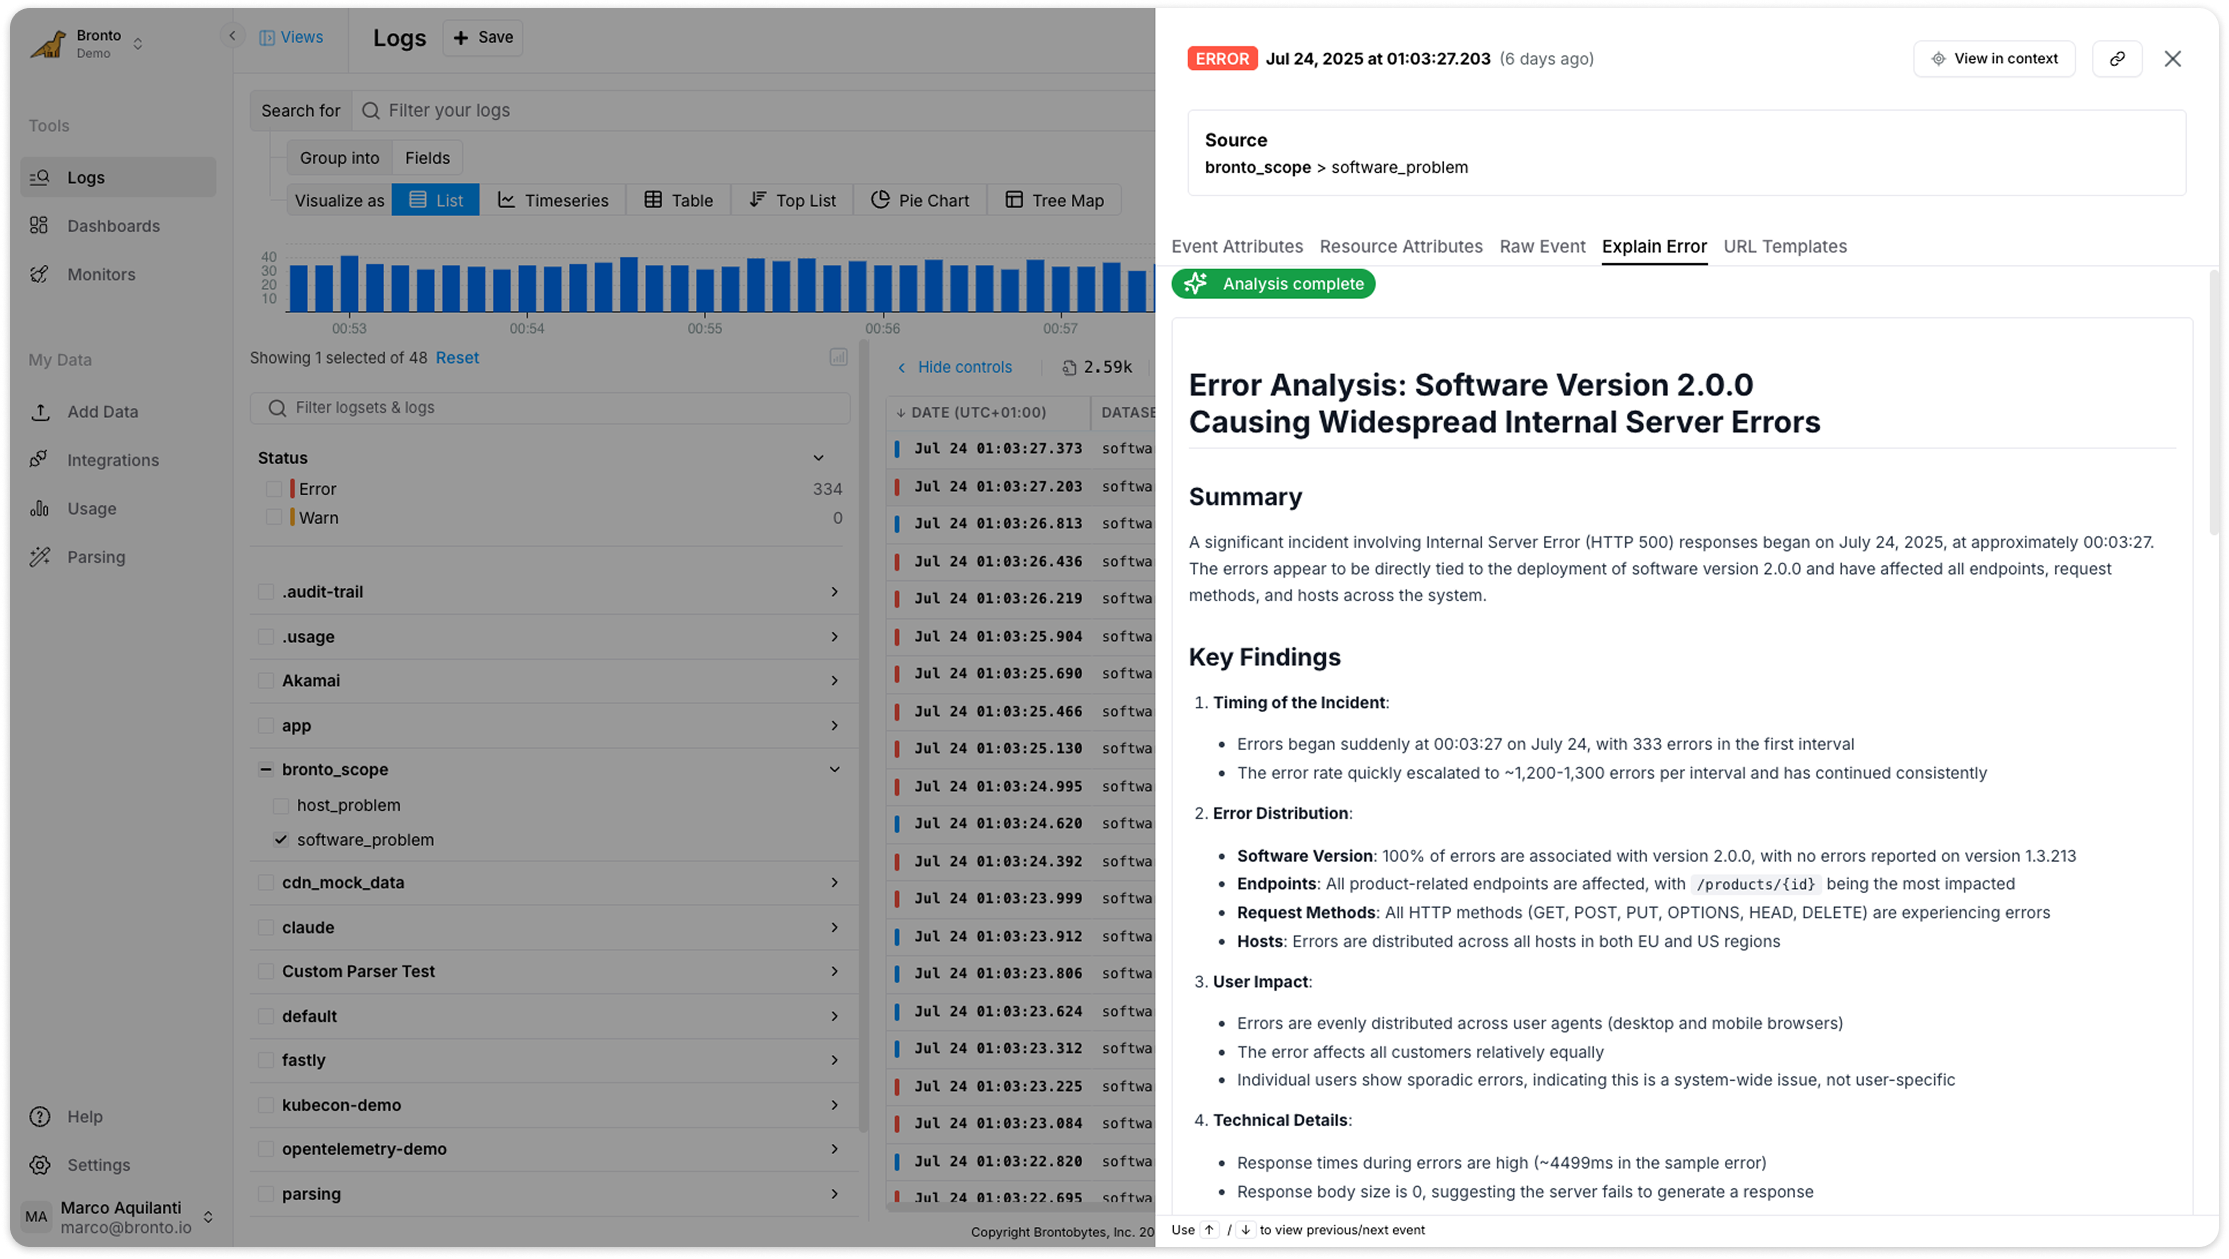Image resolution: width=2229 pixels, height=1259 pixels.
Task: Click the Fields button
Action: 427,158
